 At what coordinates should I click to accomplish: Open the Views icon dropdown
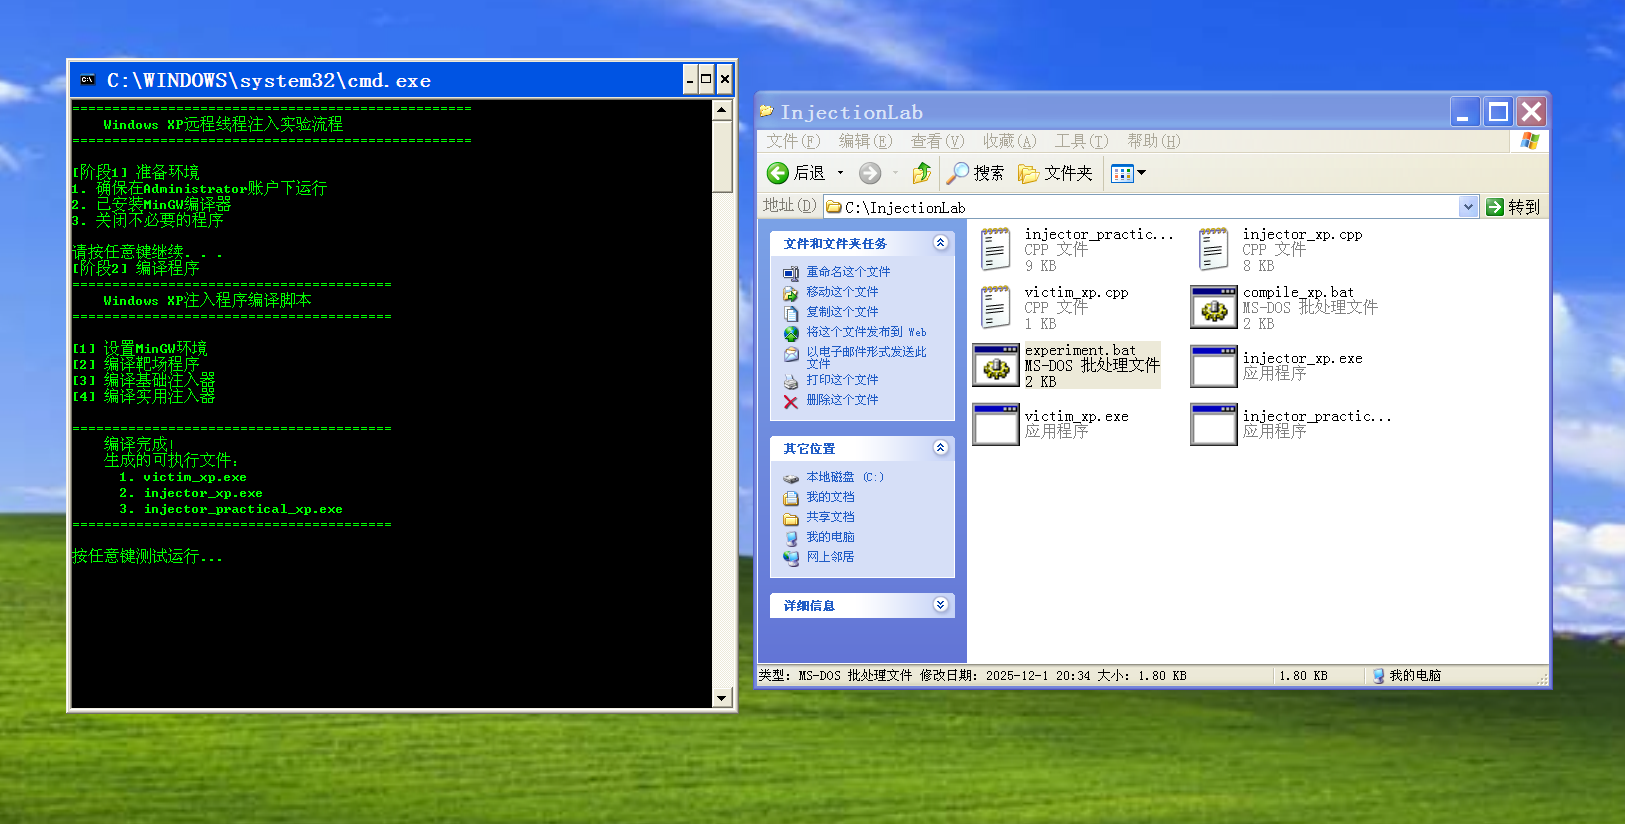1128,173
